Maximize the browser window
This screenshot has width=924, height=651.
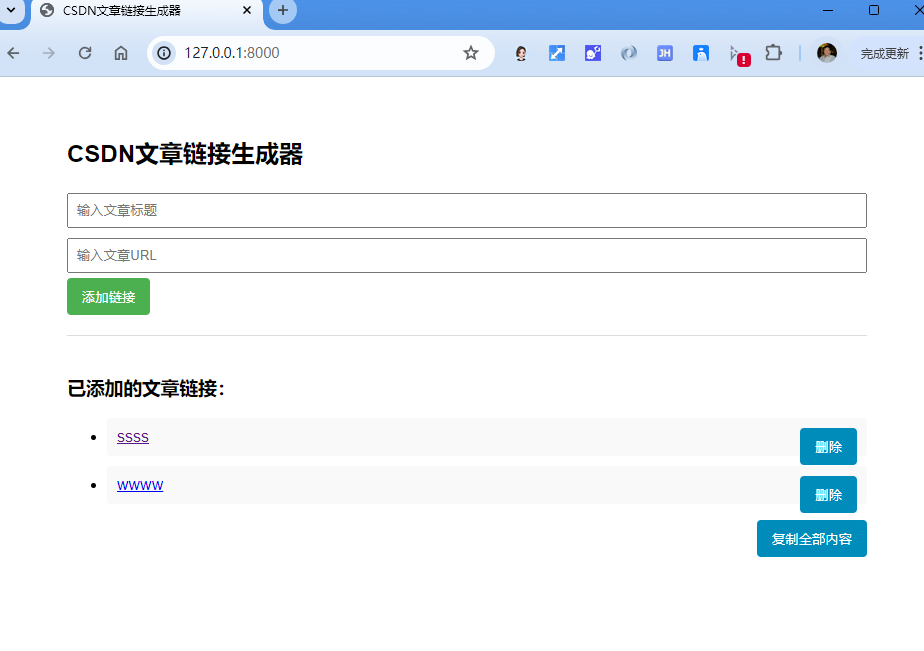click(x=874, y=11)
